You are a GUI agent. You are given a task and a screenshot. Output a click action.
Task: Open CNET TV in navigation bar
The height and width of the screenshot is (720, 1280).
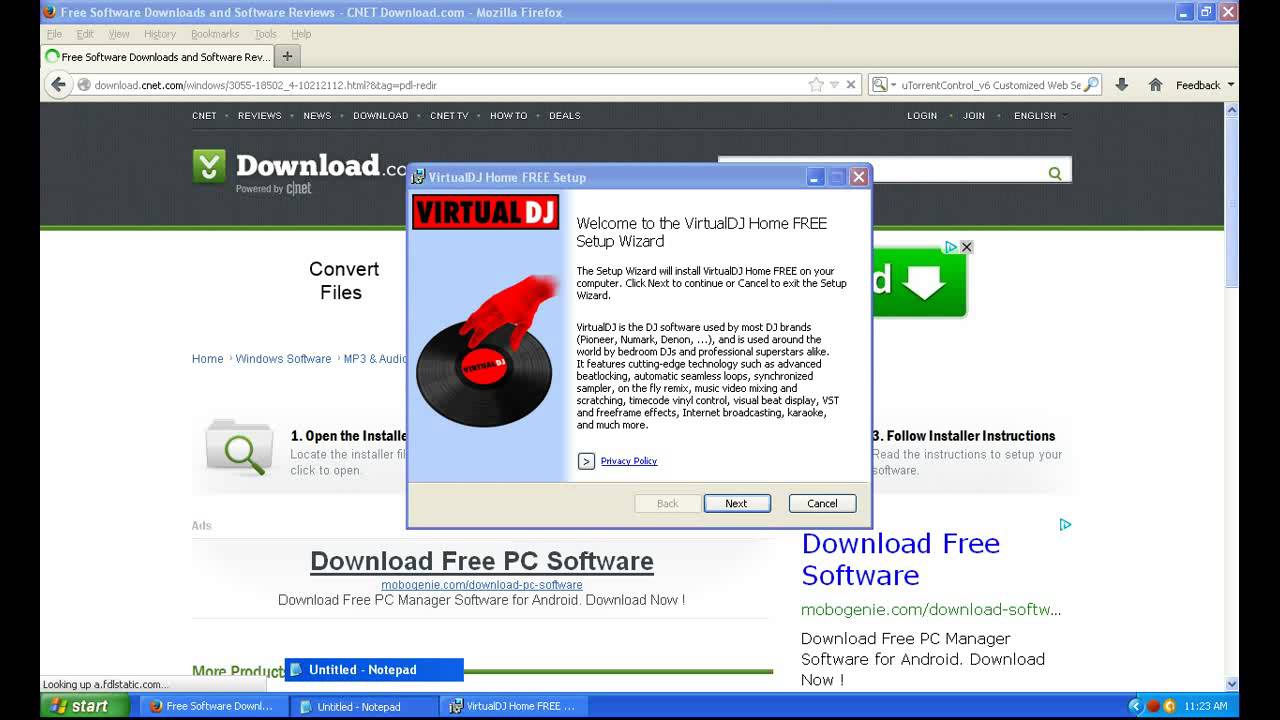[x=449, y=116]
